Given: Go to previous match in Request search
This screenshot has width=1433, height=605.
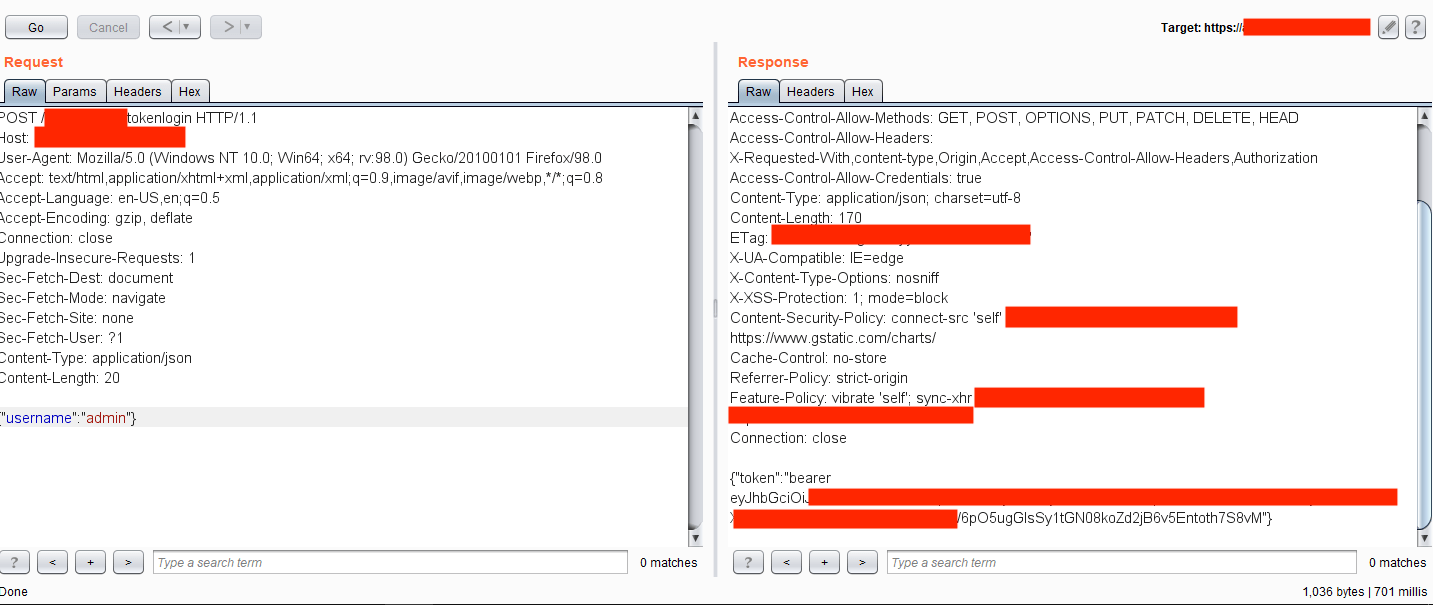Looking at the screenshot, I should coord(52,562).
